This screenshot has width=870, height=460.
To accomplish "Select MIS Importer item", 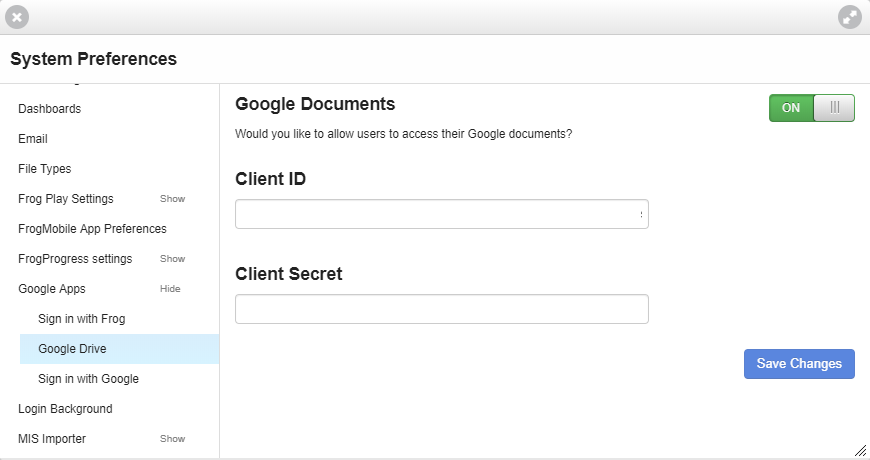I will [52, 438].
